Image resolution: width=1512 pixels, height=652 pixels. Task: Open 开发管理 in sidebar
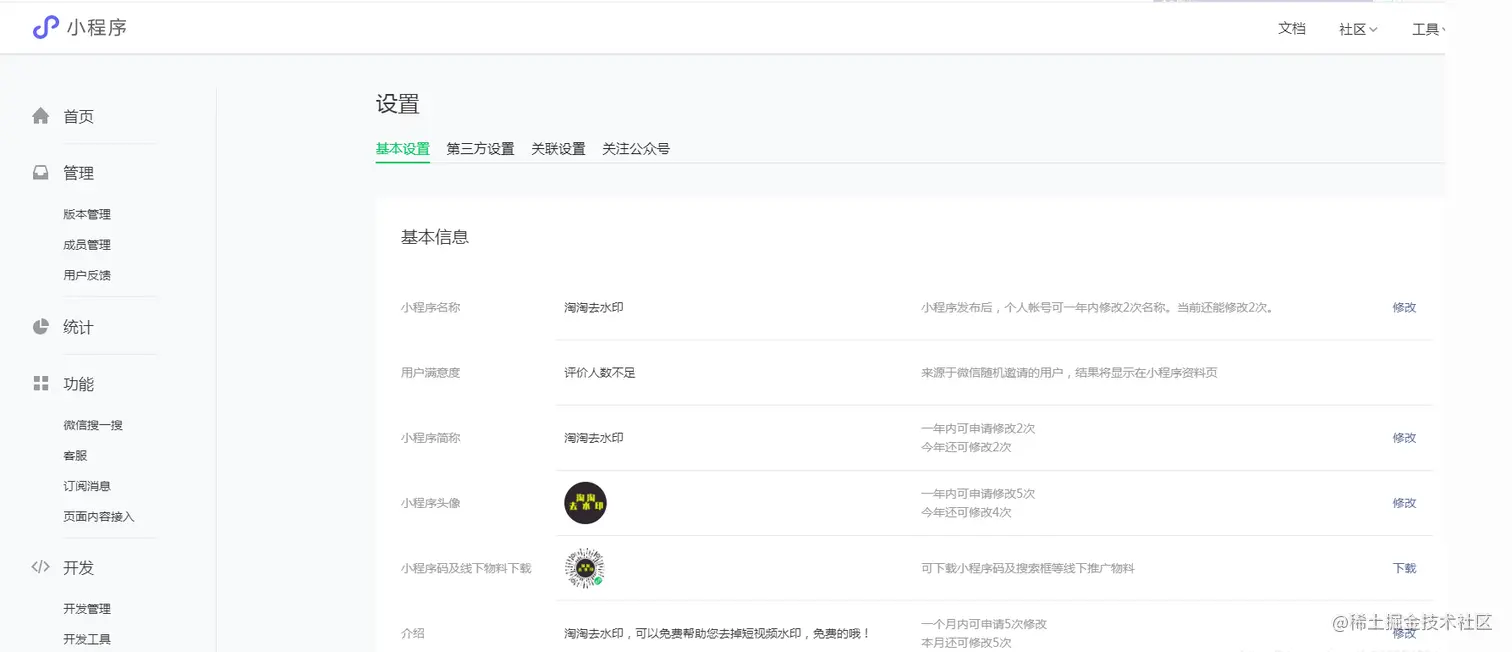87,609
